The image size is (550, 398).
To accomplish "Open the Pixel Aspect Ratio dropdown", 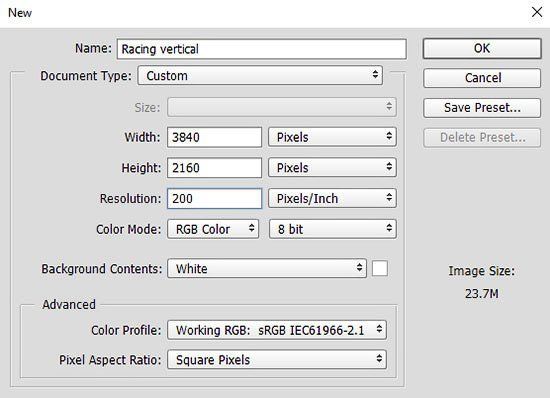I will [277, 359].
